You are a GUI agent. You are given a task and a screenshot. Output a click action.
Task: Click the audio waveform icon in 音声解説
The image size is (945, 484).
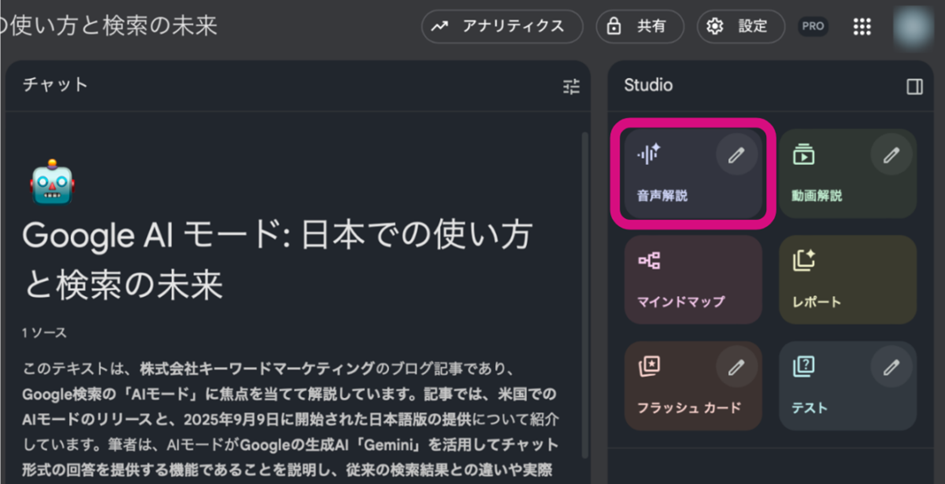[650, 154]
